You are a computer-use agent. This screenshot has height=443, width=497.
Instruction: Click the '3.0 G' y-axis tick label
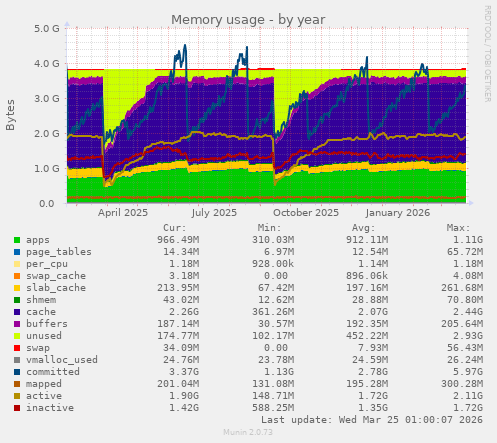tap(47, 98)
